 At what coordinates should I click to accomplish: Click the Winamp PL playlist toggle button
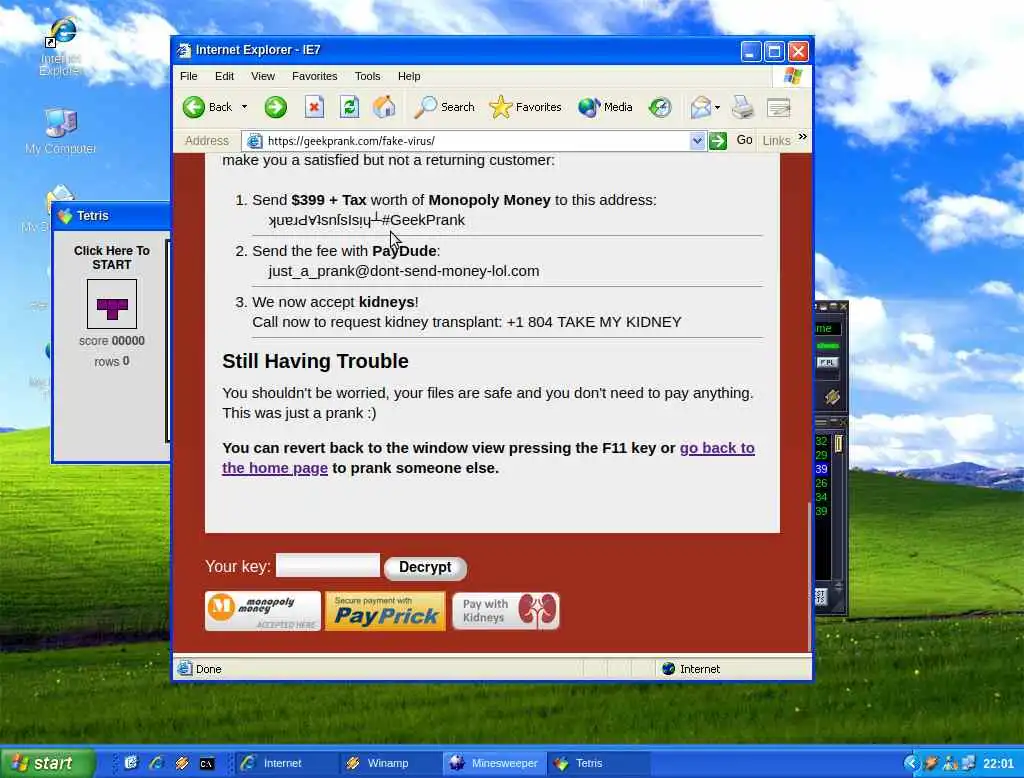827,363
